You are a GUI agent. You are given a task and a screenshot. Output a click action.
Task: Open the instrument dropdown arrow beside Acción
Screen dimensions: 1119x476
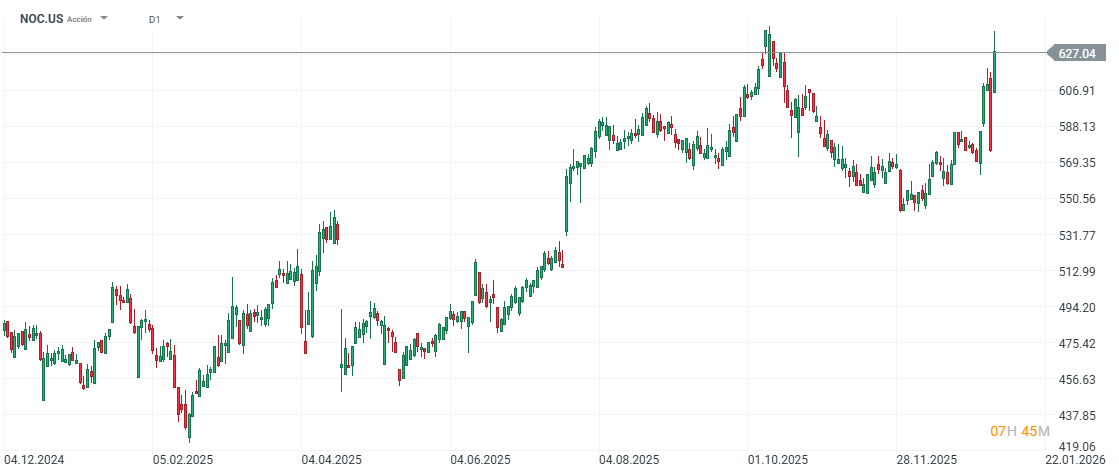click(x=104, y=18)
